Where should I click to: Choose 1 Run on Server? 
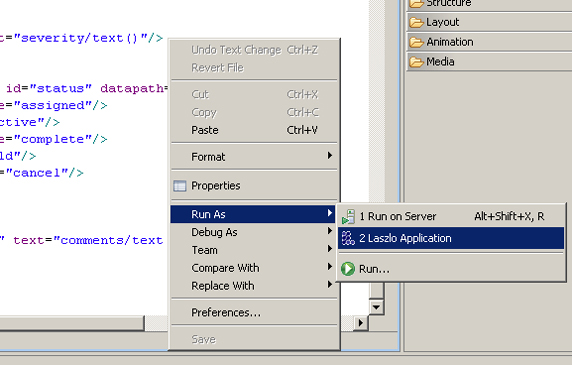pos(451,217)
